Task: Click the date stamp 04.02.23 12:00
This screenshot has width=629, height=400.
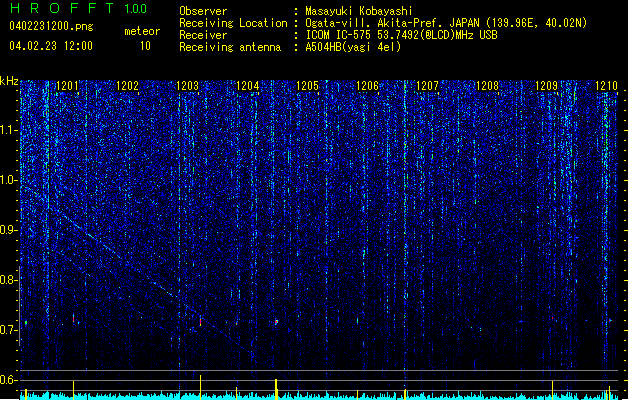Action: point(51,46)
